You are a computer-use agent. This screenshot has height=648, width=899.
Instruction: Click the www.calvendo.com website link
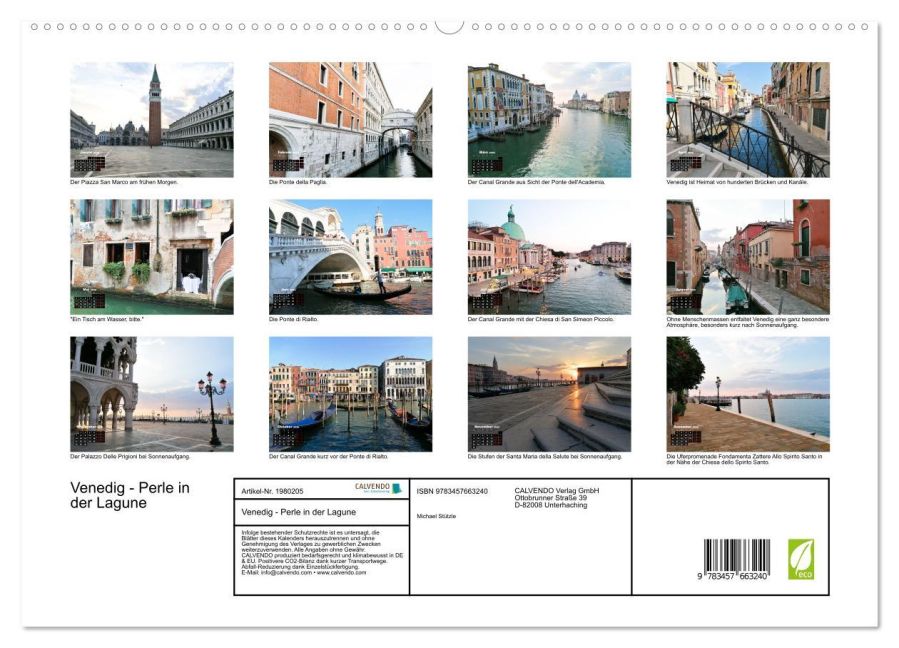coord(342,573)
